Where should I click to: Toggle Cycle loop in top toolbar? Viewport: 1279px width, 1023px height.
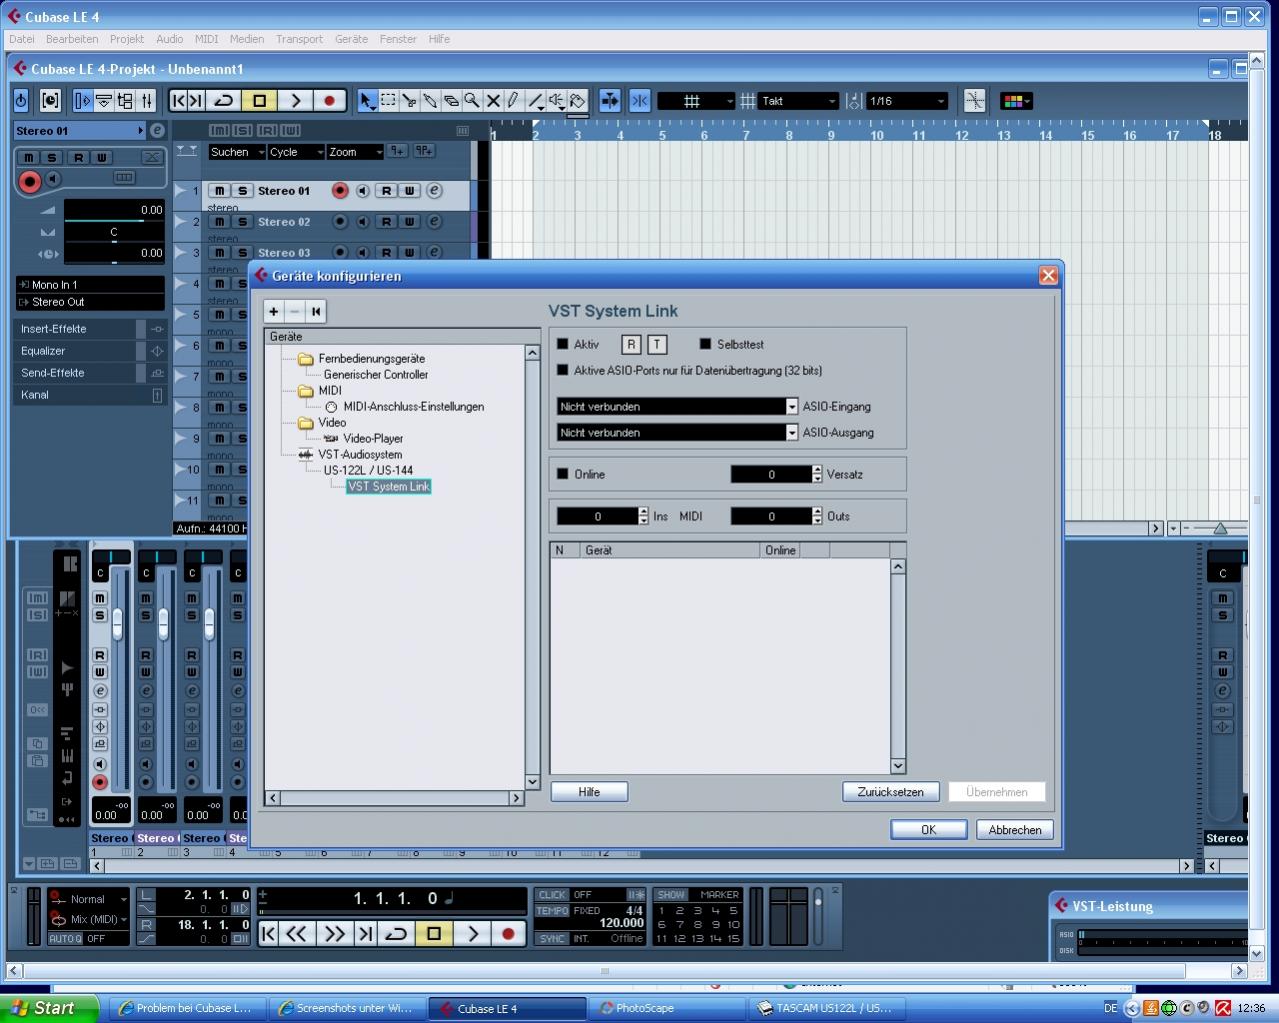(x=225, y=101)
